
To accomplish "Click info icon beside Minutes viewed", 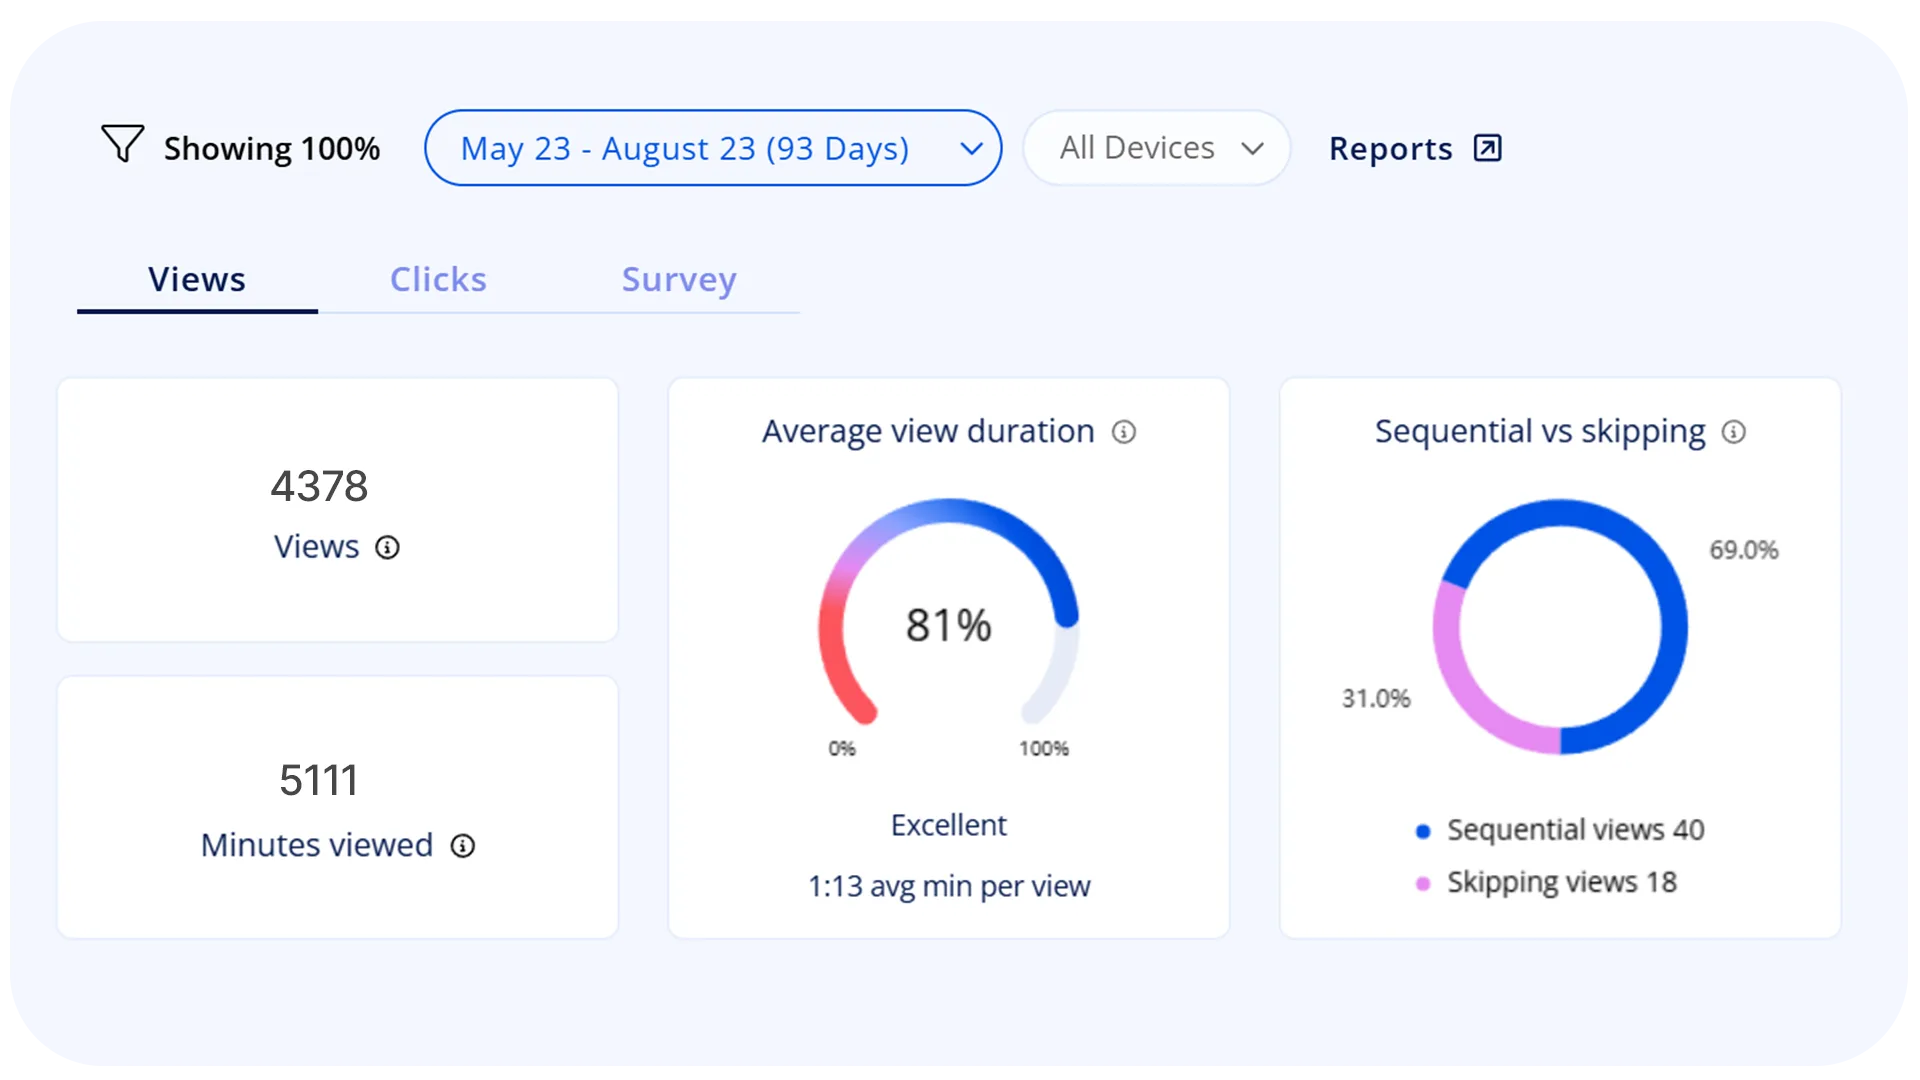I will coord(462,846).
